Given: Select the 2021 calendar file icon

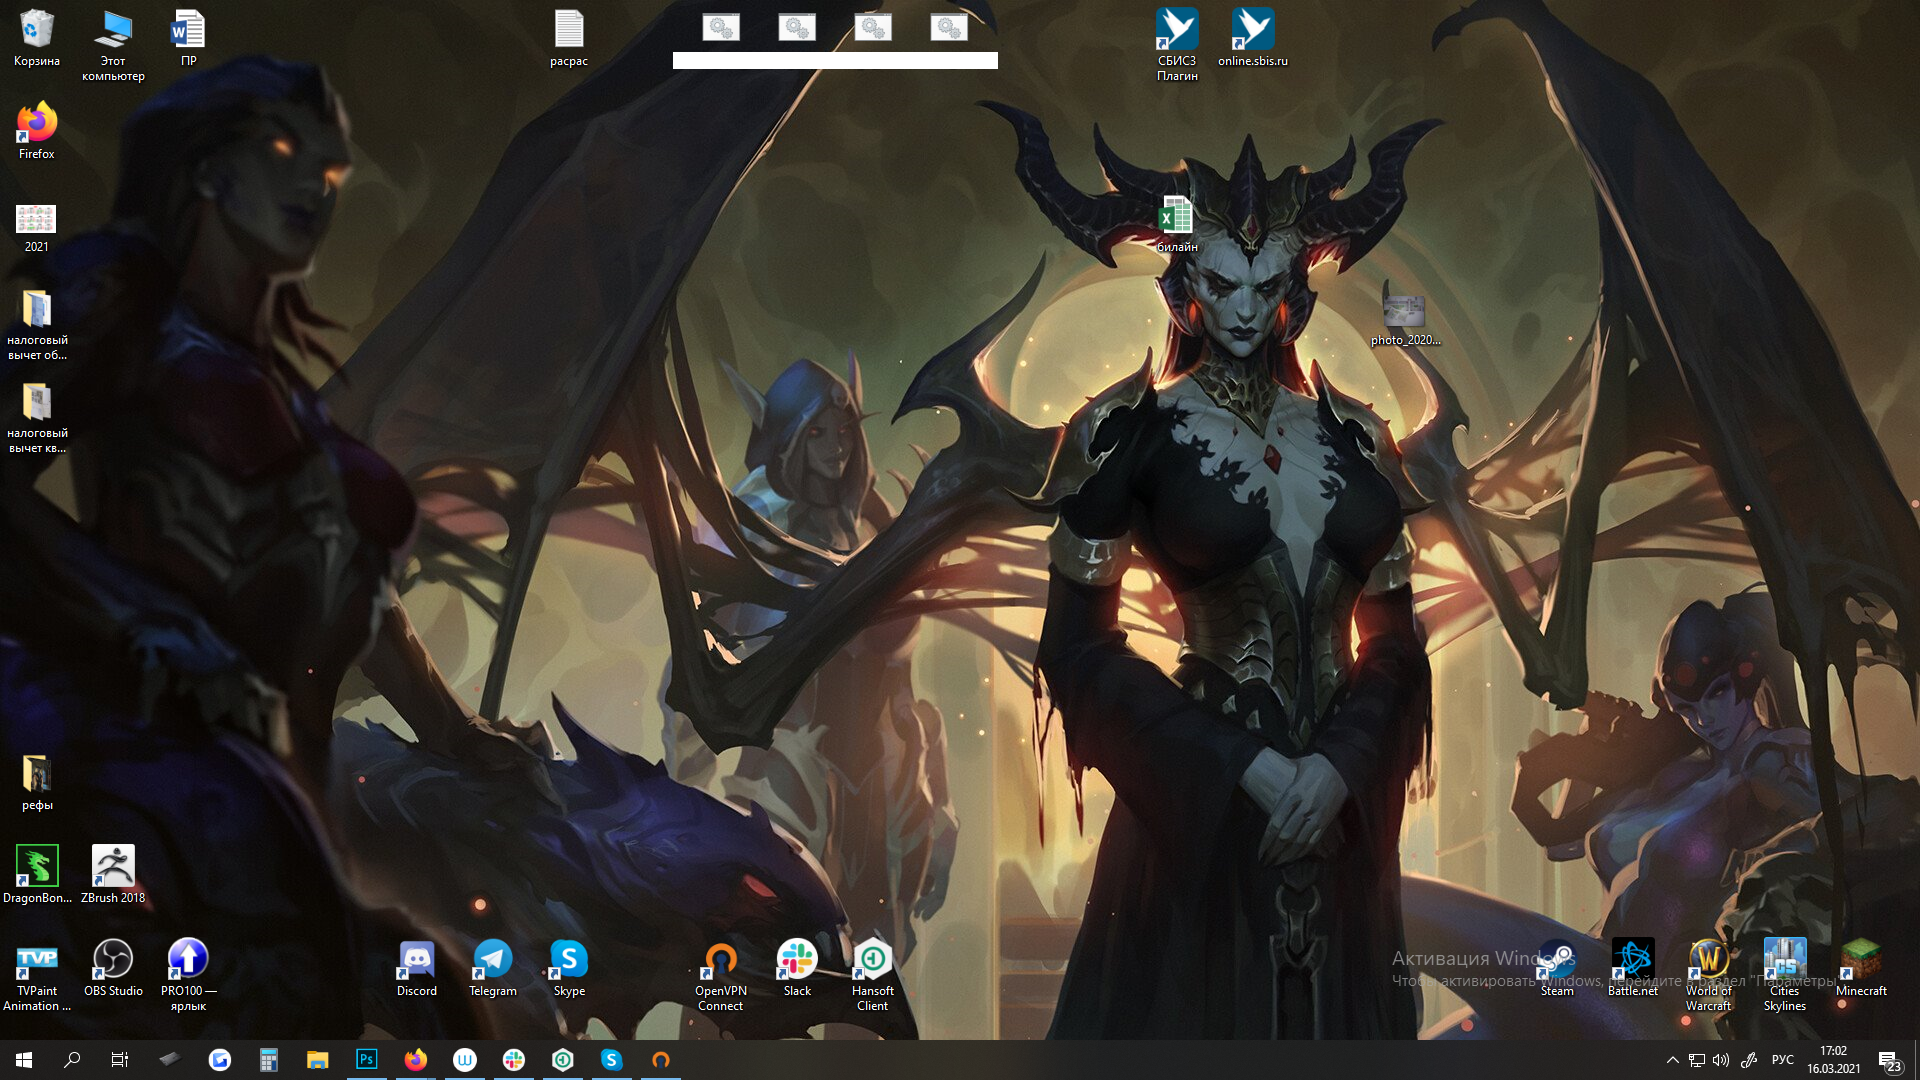Looking at the screenshot, I should point(36,227).
